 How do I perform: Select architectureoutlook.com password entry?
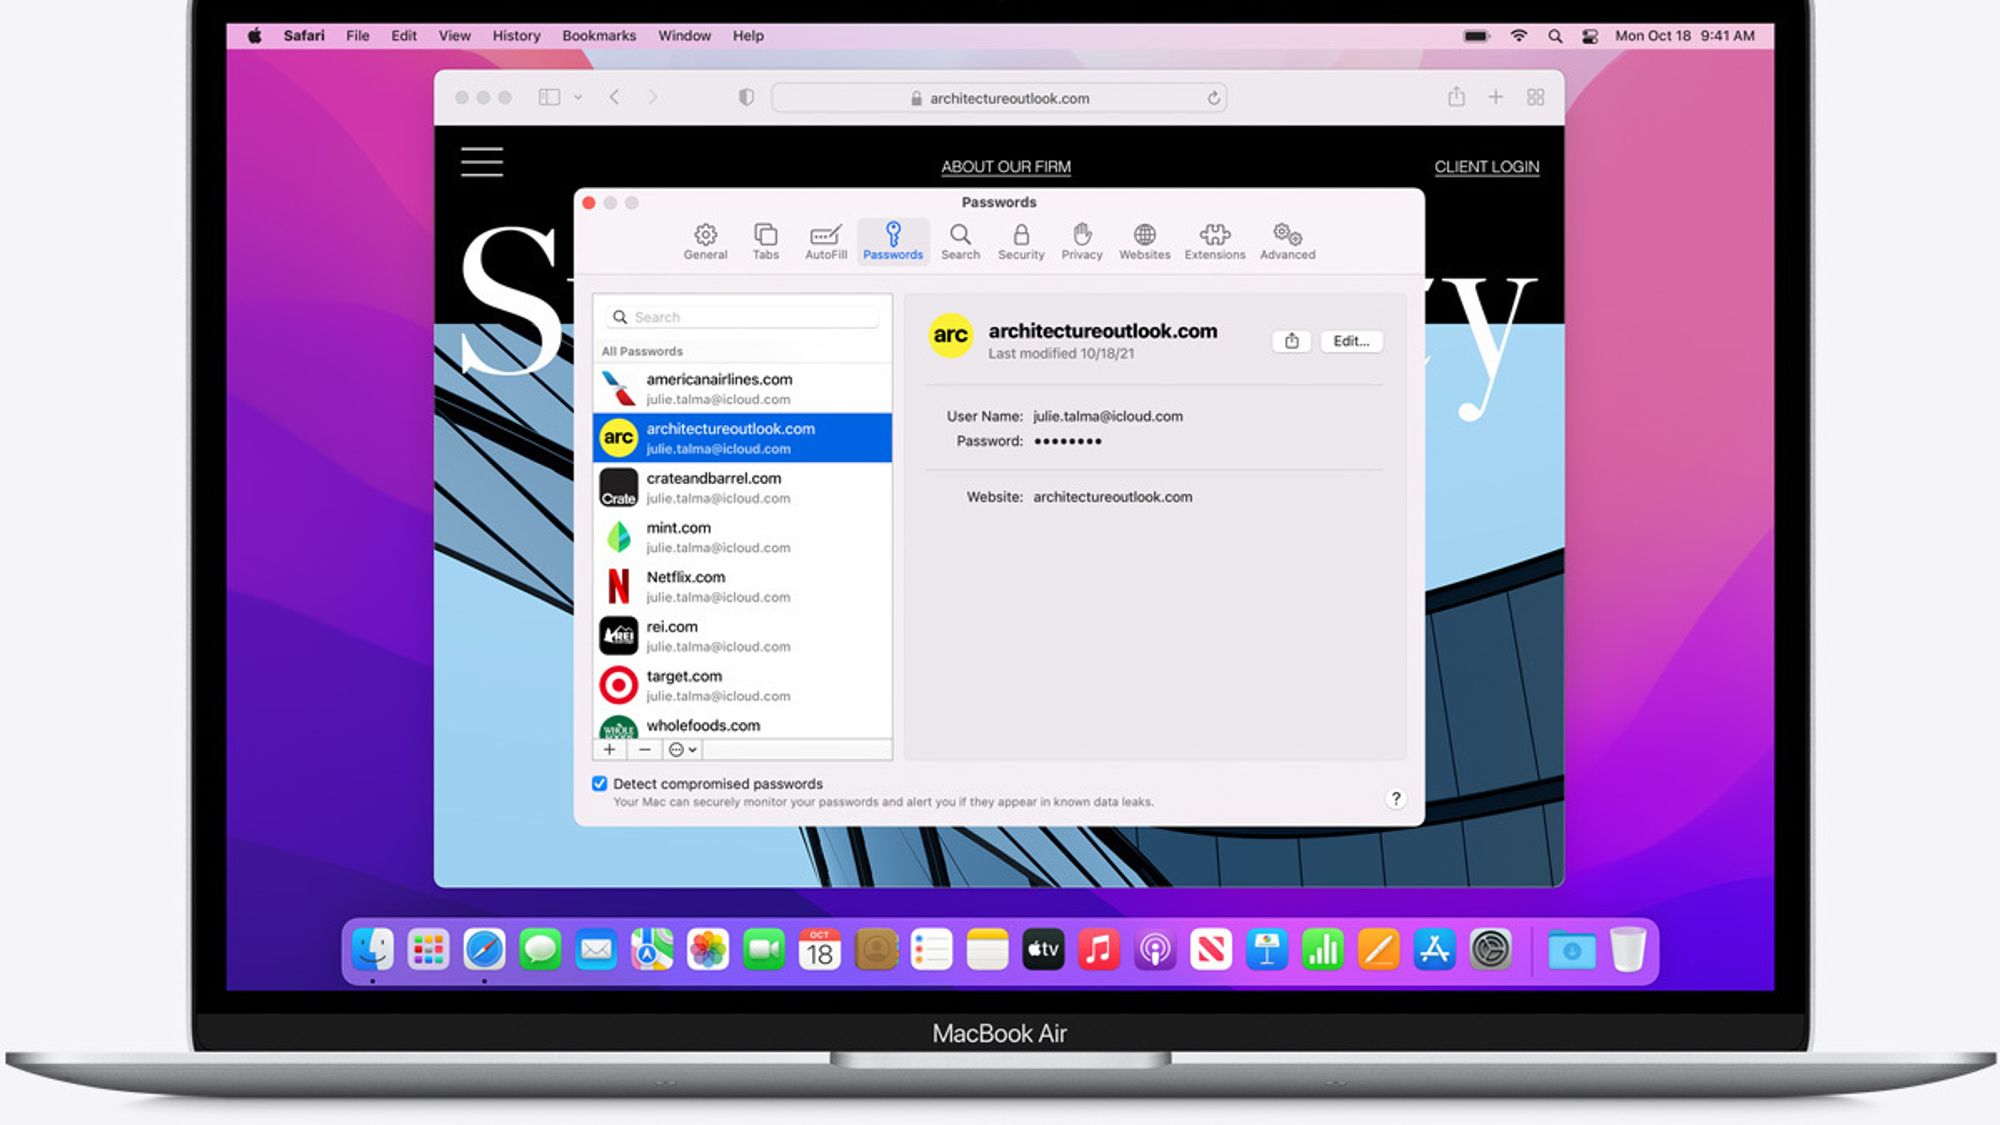pos(742,438)
